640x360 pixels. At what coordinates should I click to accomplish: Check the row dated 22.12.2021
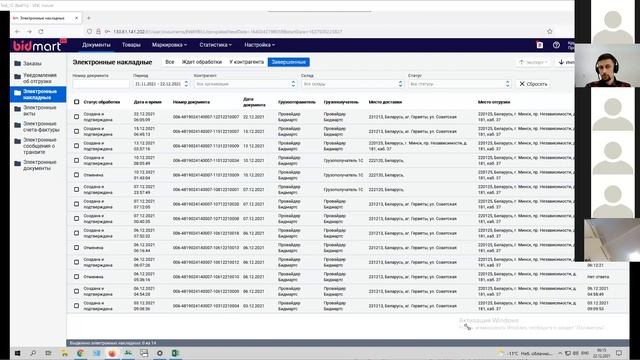pyautogui.click(x=76, y=117)
